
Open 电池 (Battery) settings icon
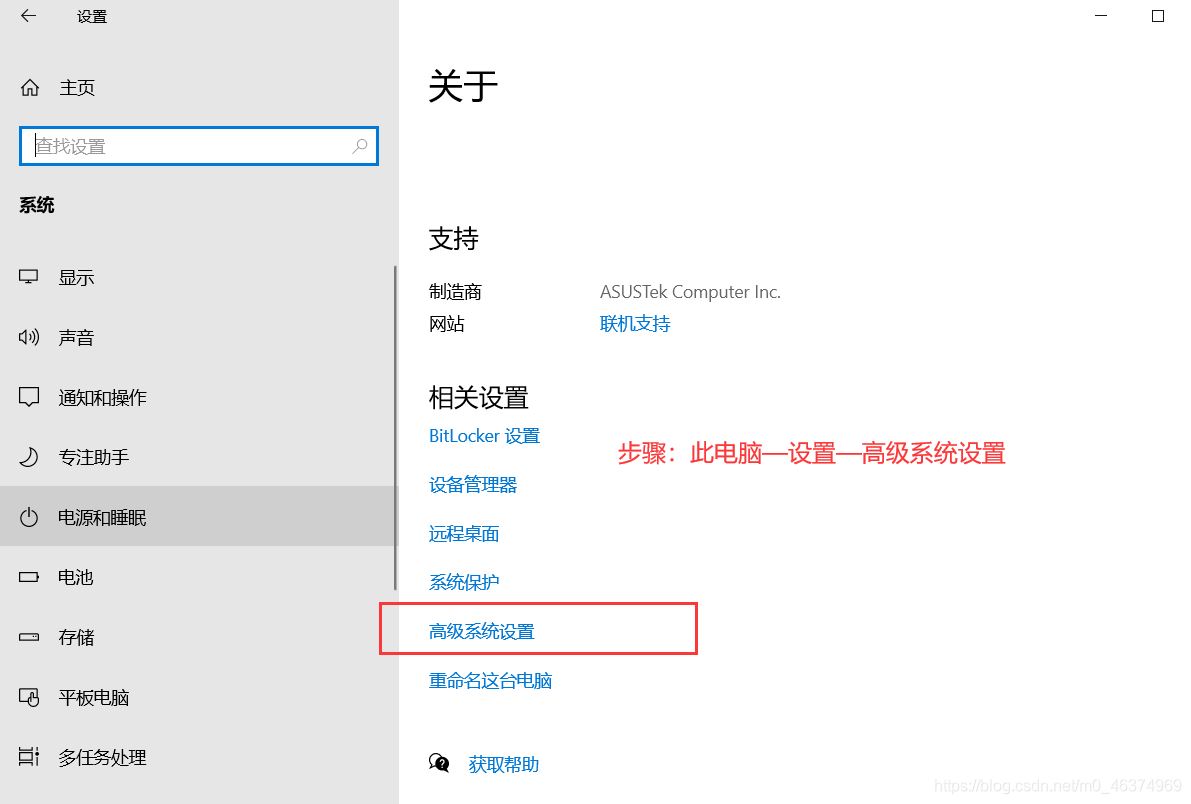tap(28, 577)
